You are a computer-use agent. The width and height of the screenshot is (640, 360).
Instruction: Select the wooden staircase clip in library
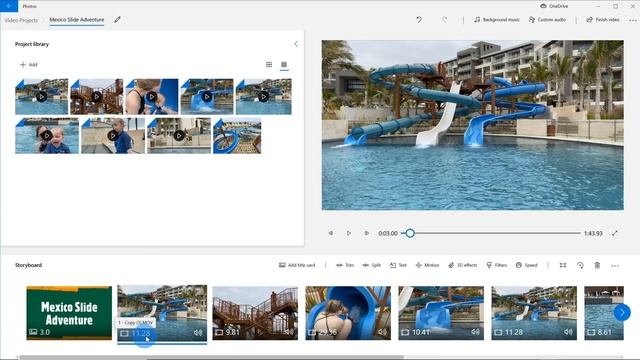[97, 97]
